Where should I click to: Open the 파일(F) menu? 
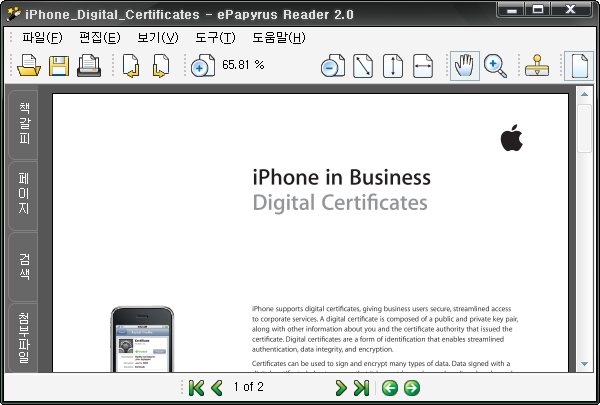pyautogui.click(x=42, y=38)
